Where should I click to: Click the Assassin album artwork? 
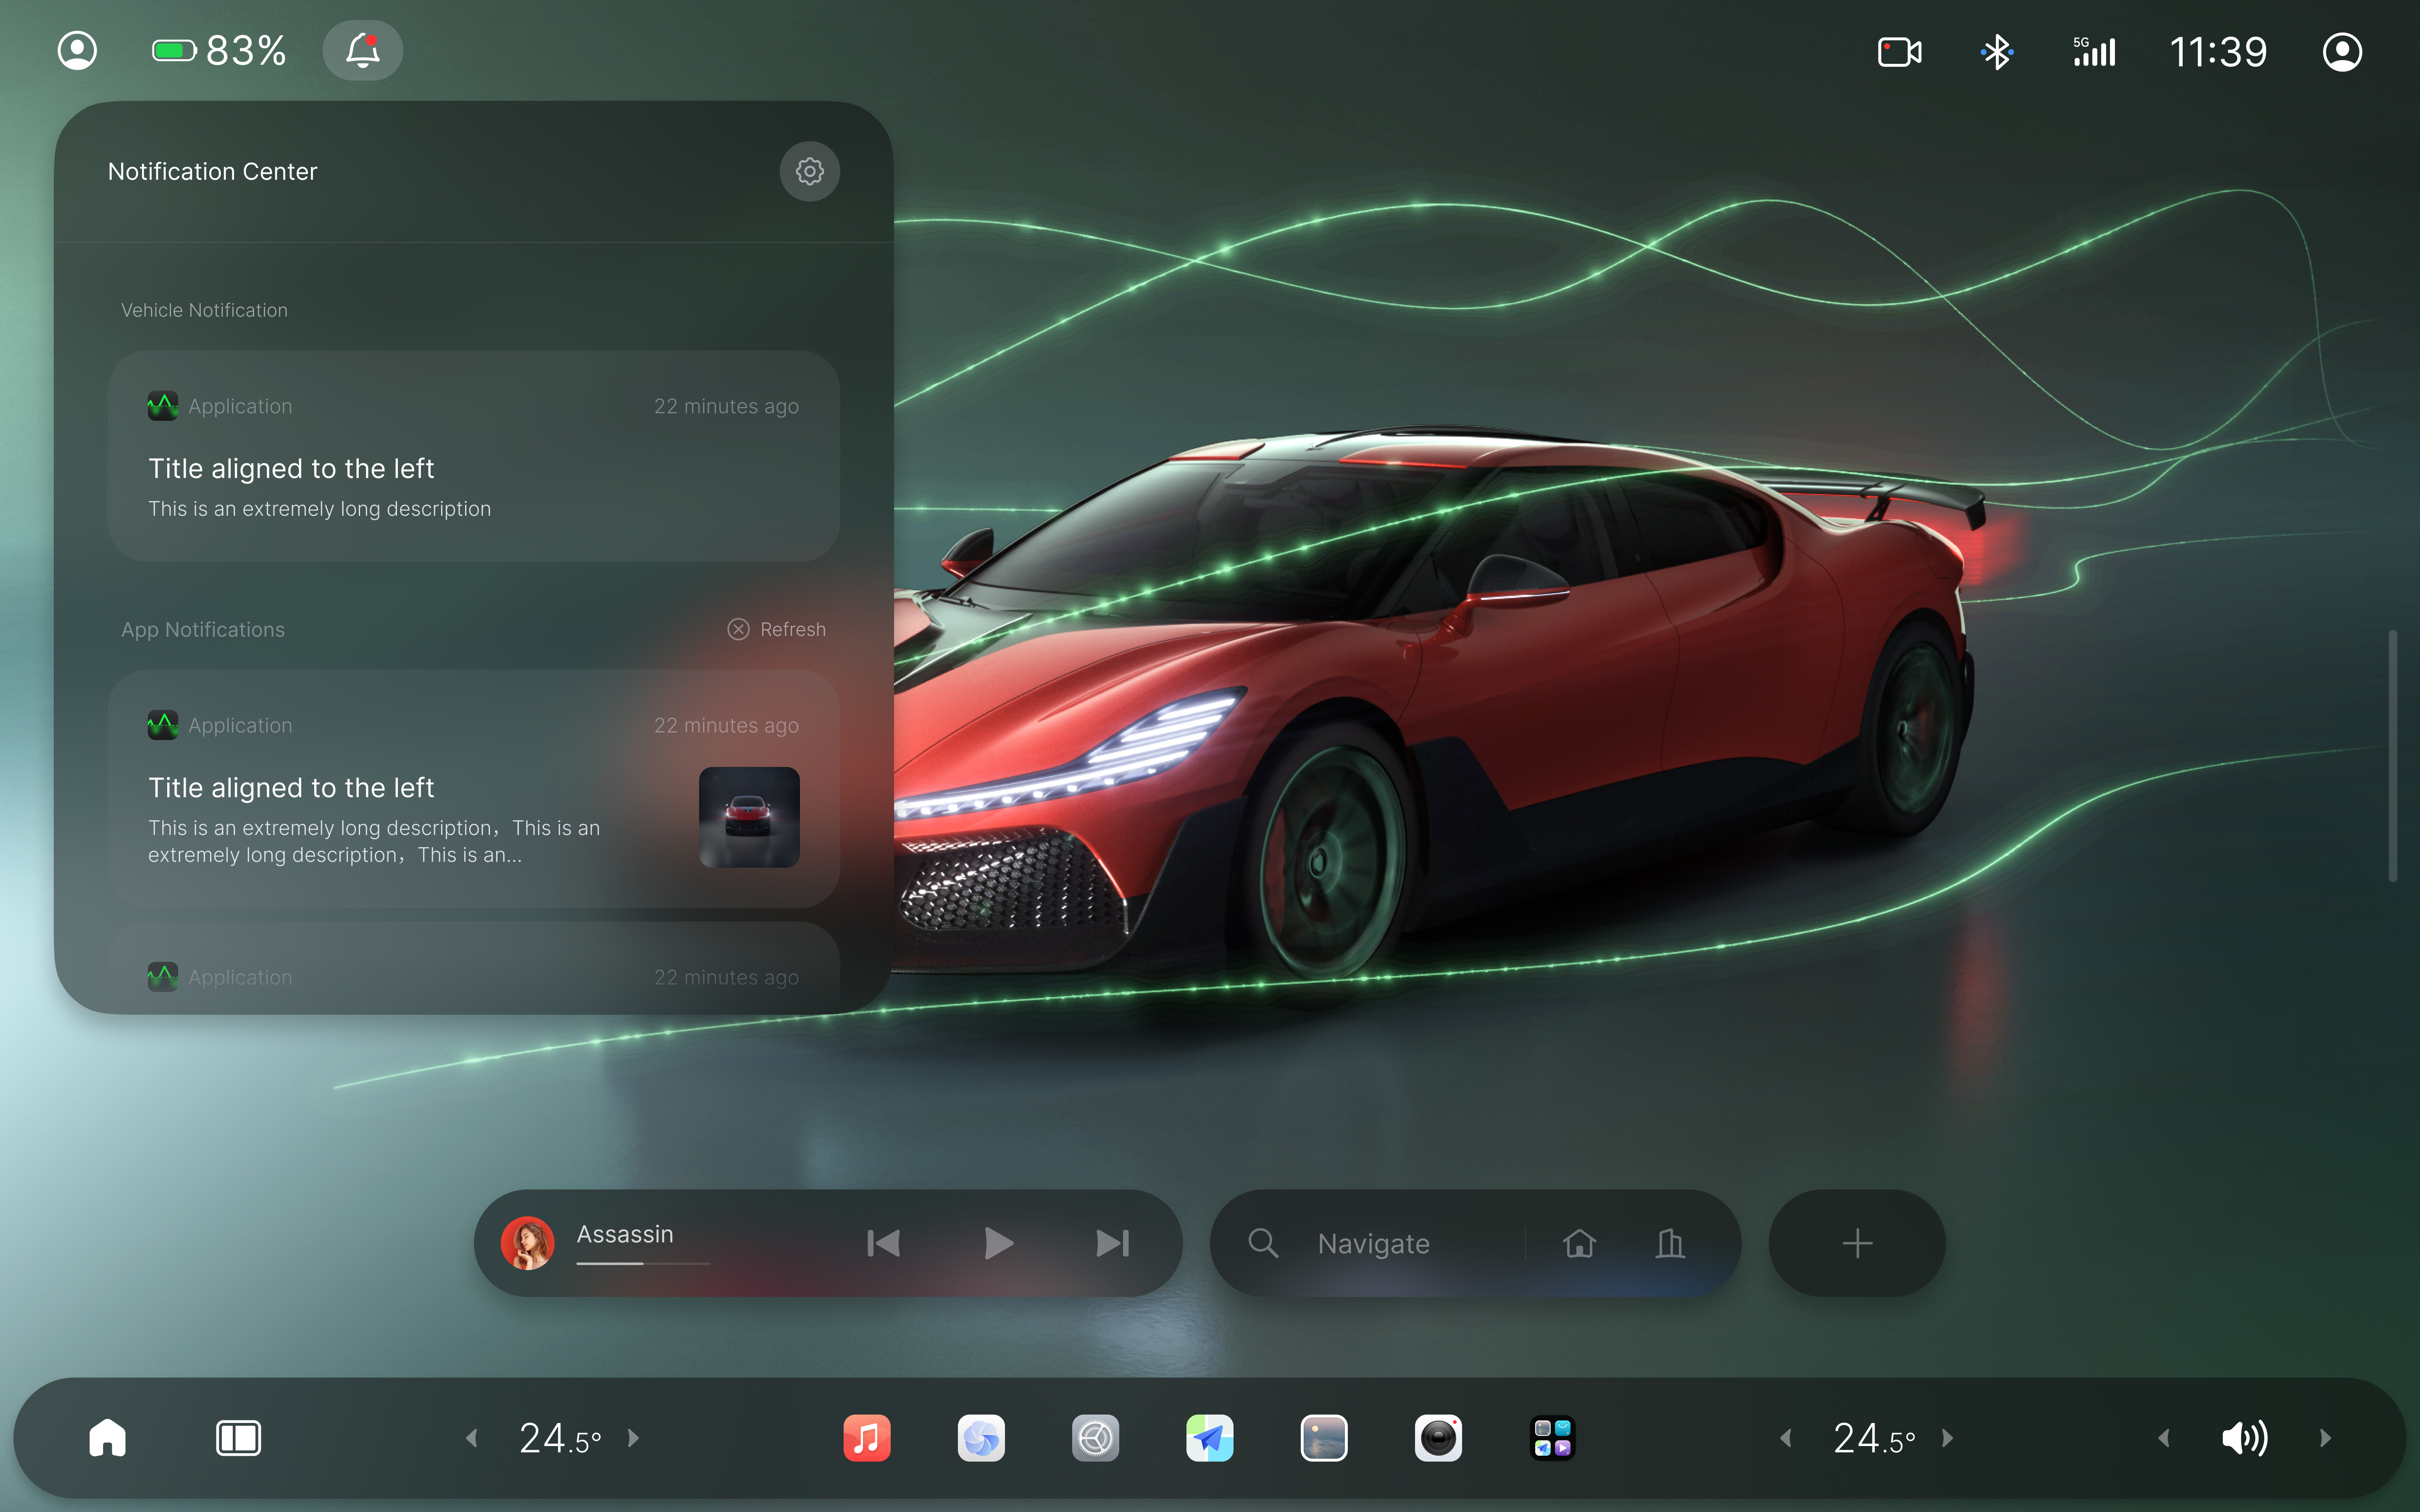click(527, 1243)
